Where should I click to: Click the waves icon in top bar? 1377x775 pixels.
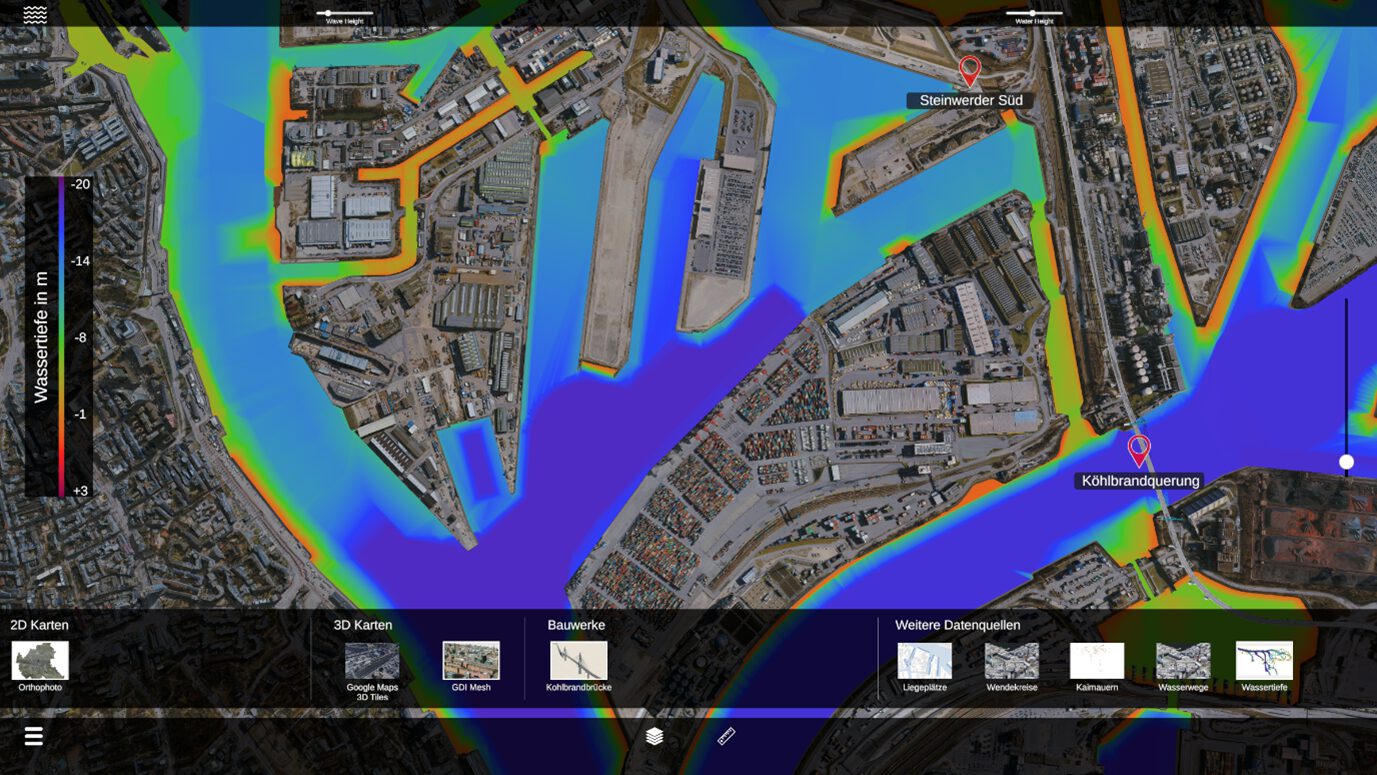point(35,14)
